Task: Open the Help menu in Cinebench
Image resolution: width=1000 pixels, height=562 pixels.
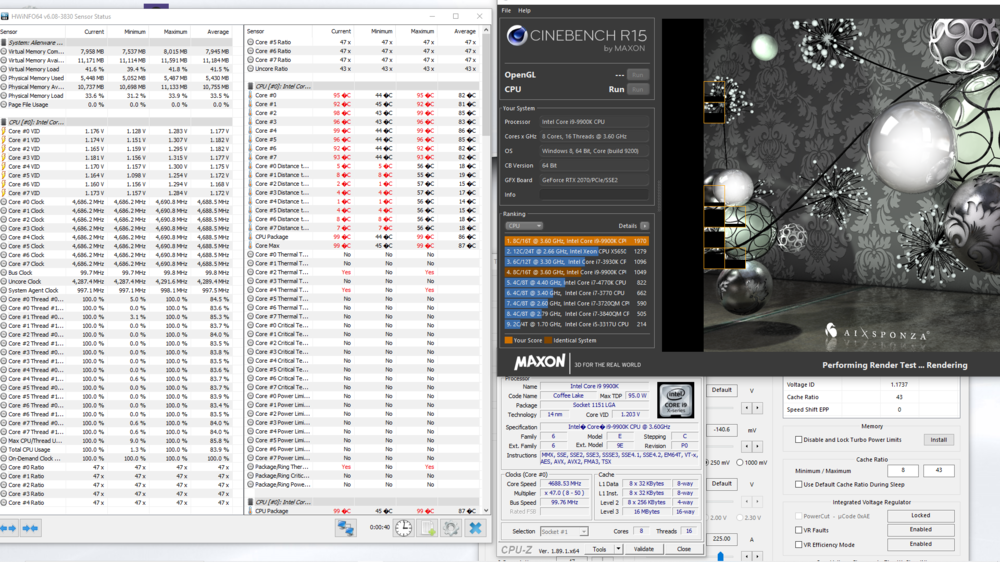Action: tap(524, 10)
